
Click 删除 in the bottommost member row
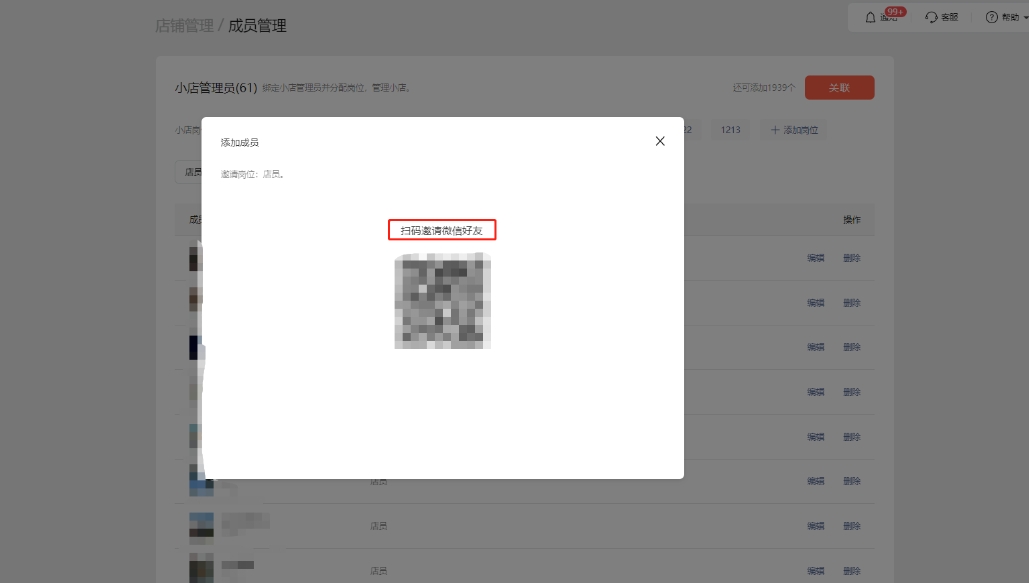(852, 571)
